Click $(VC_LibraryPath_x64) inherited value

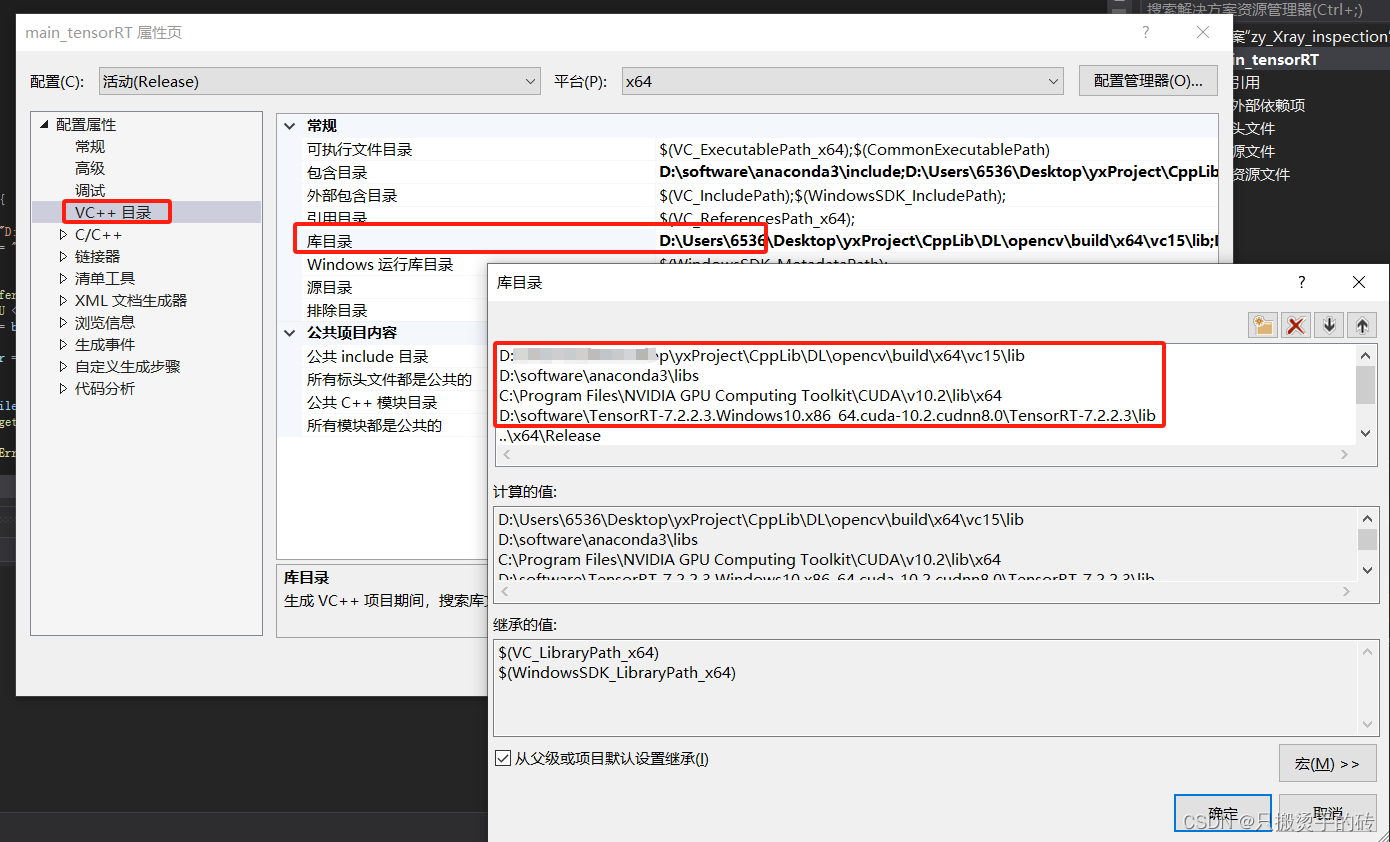click(x=578, y=652)
